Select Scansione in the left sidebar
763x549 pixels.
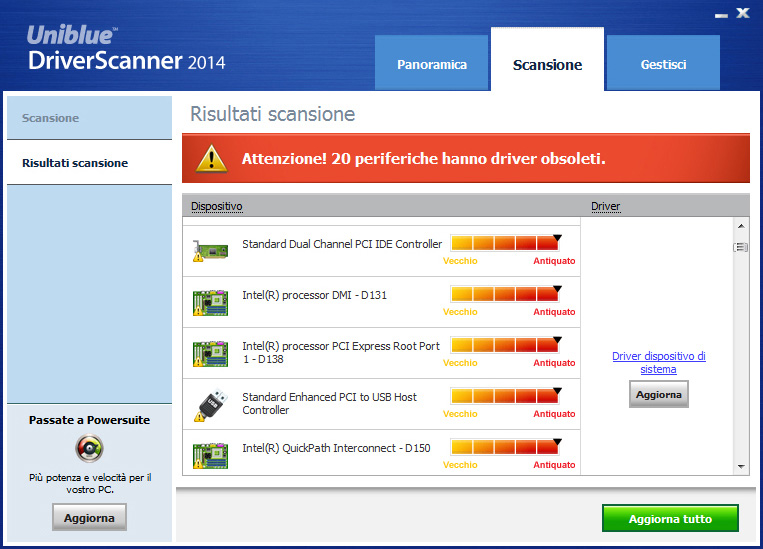pos(50,118)
